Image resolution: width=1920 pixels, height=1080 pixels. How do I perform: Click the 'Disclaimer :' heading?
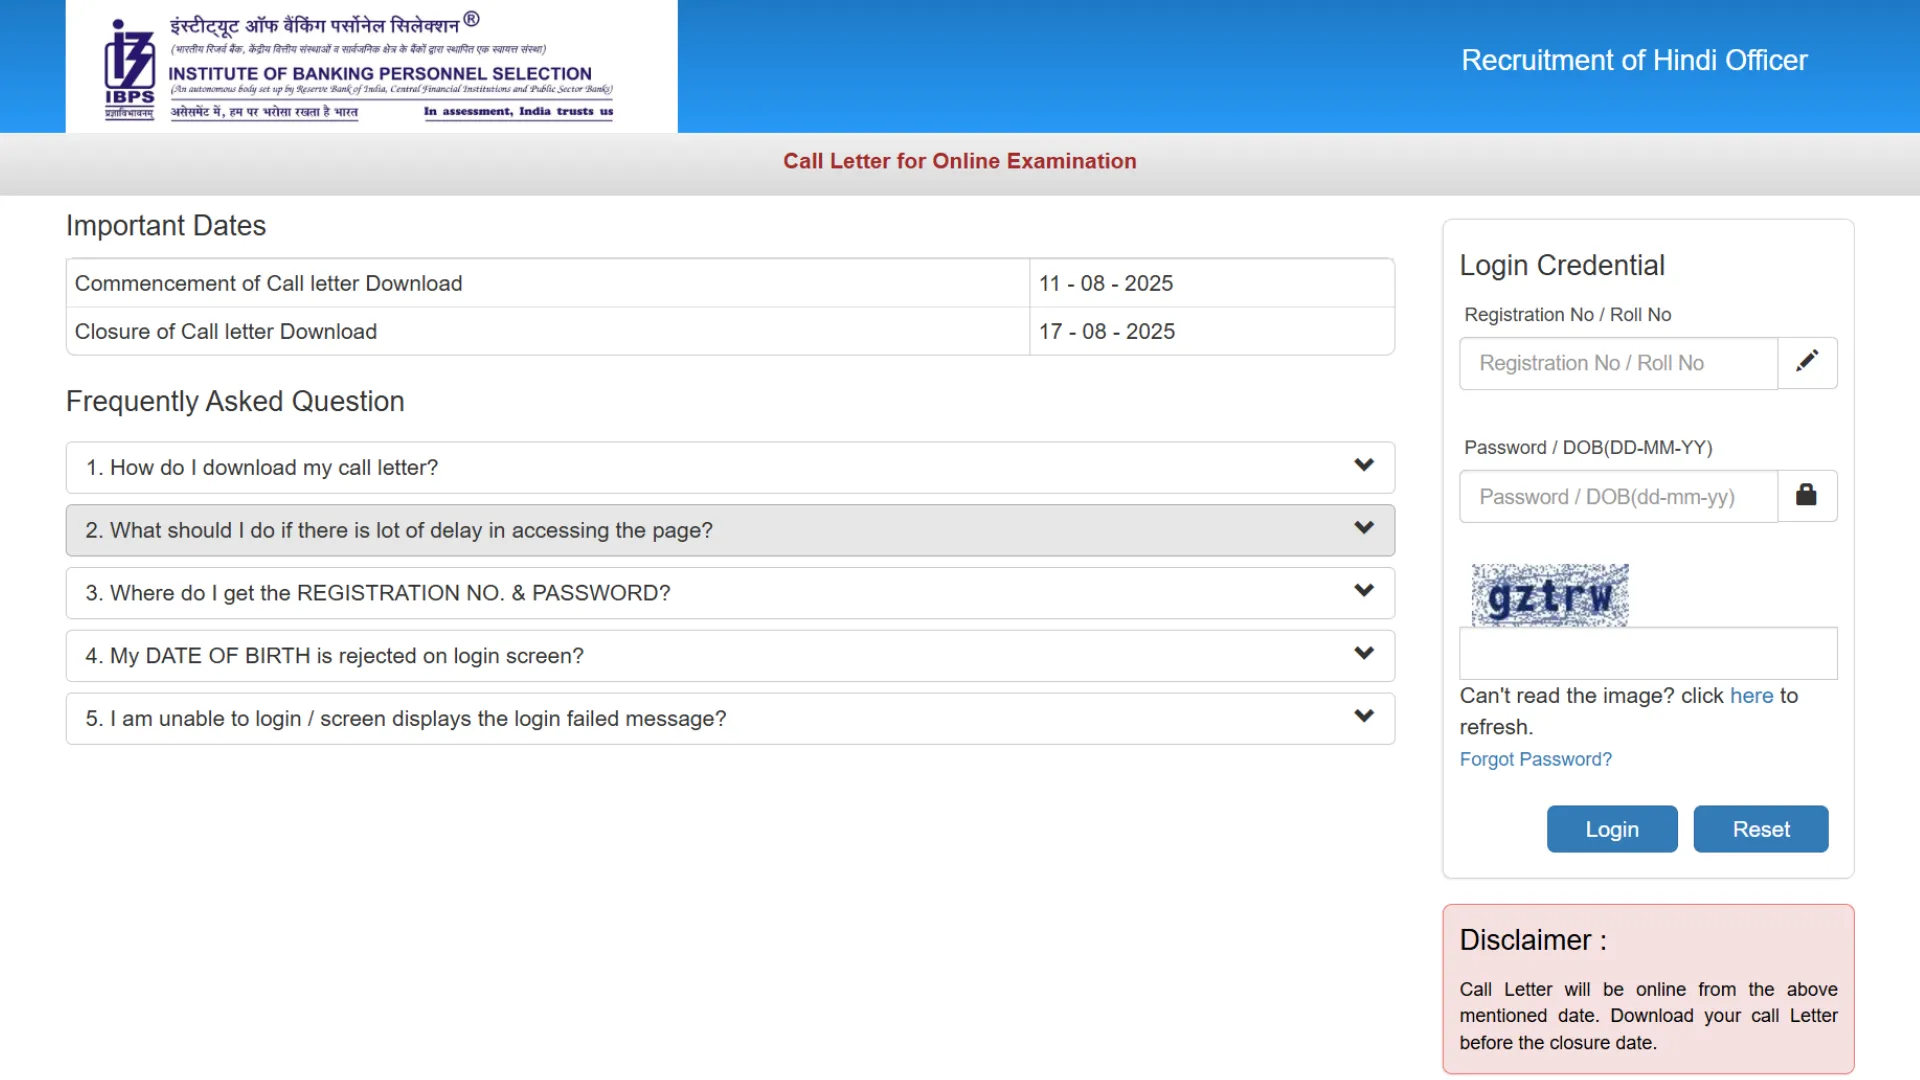(x=1533, y=940)
